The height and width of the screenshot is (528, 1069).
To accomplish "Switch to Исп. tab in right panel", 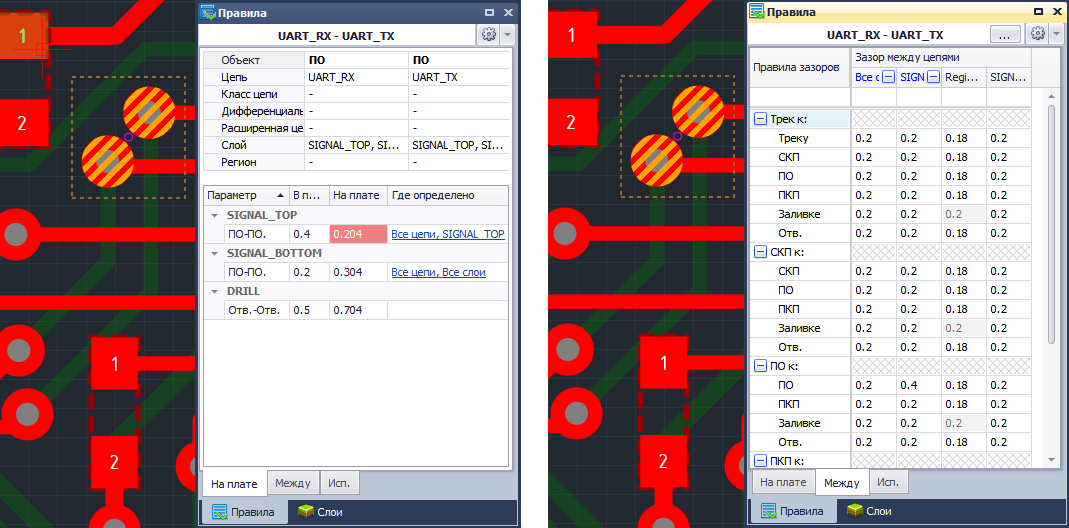I will (885, 482).
